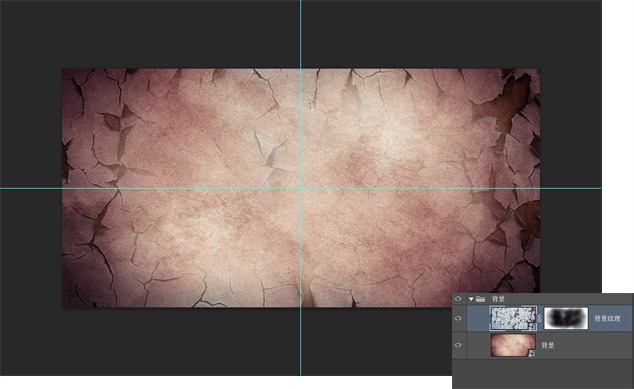The image size is (634, 389).
Task: Click empty area below layers to deselect
Action: click(542, 374)
